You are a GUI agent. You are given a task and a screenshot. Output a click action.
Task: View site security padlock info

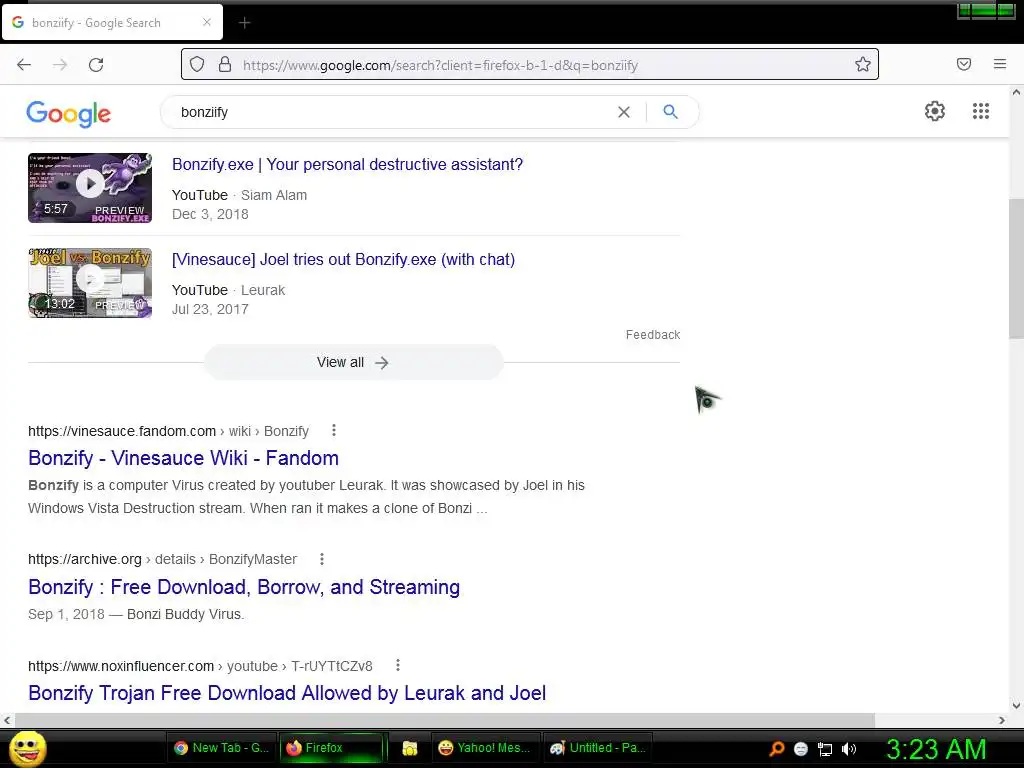coord(225,65)
